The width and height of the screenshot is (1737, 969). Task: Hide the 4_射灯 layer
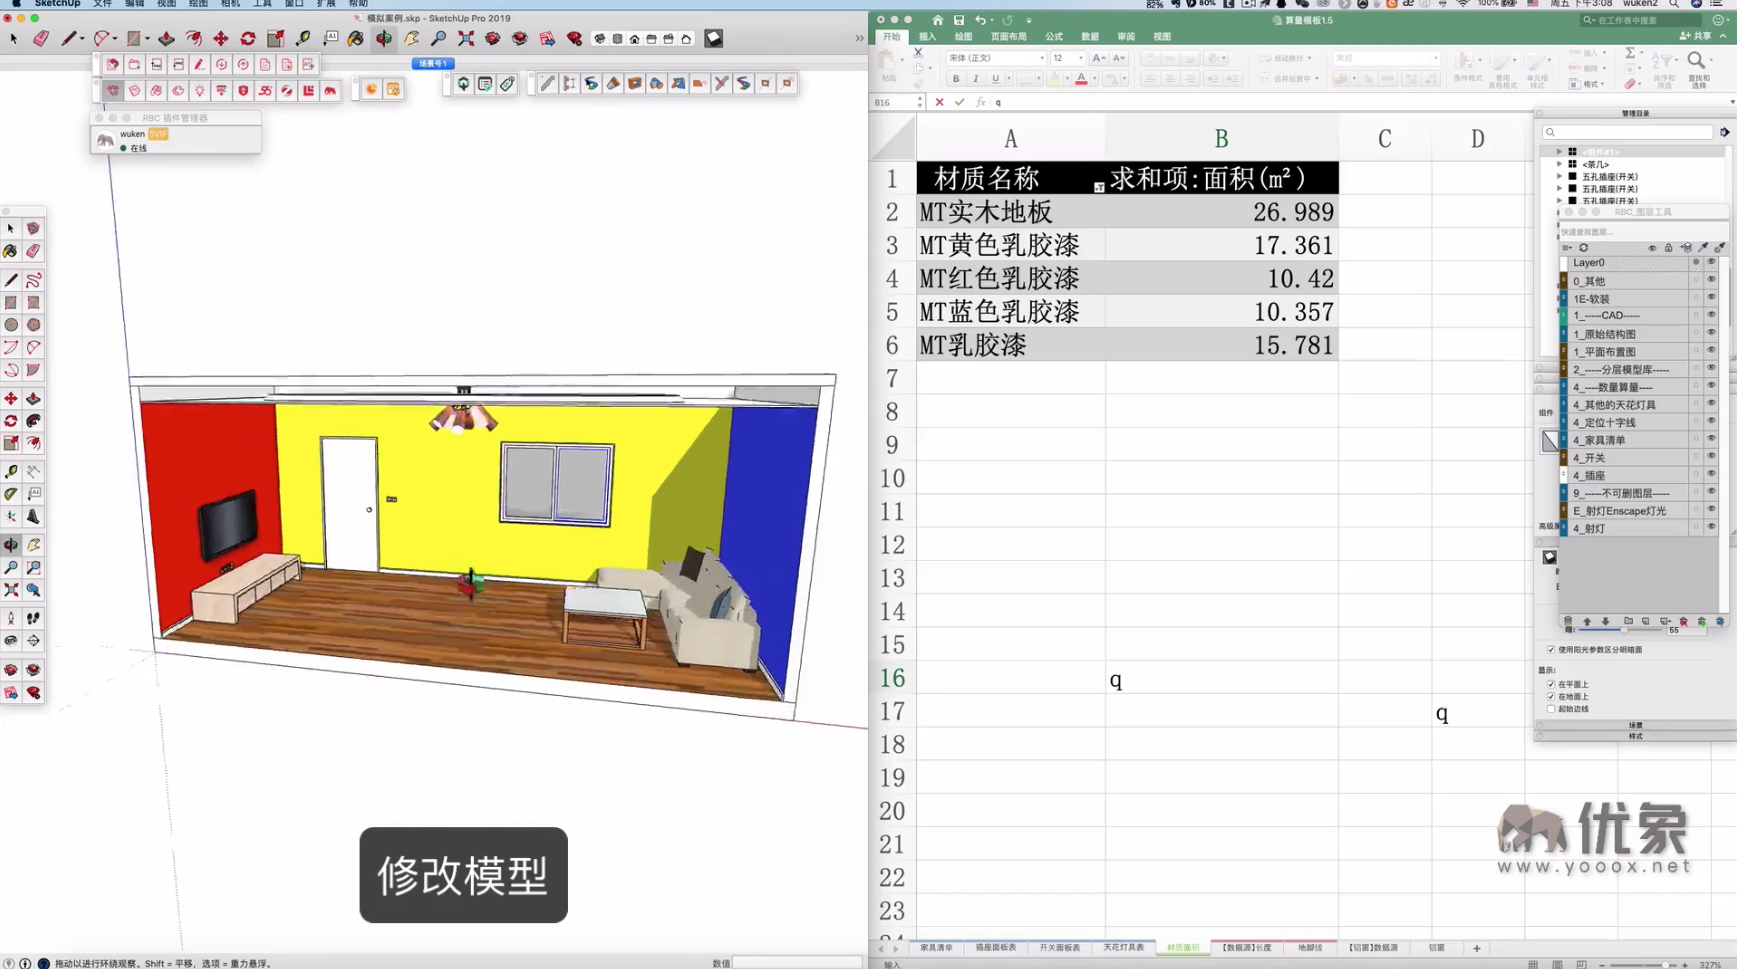(x=1711, y=527)
